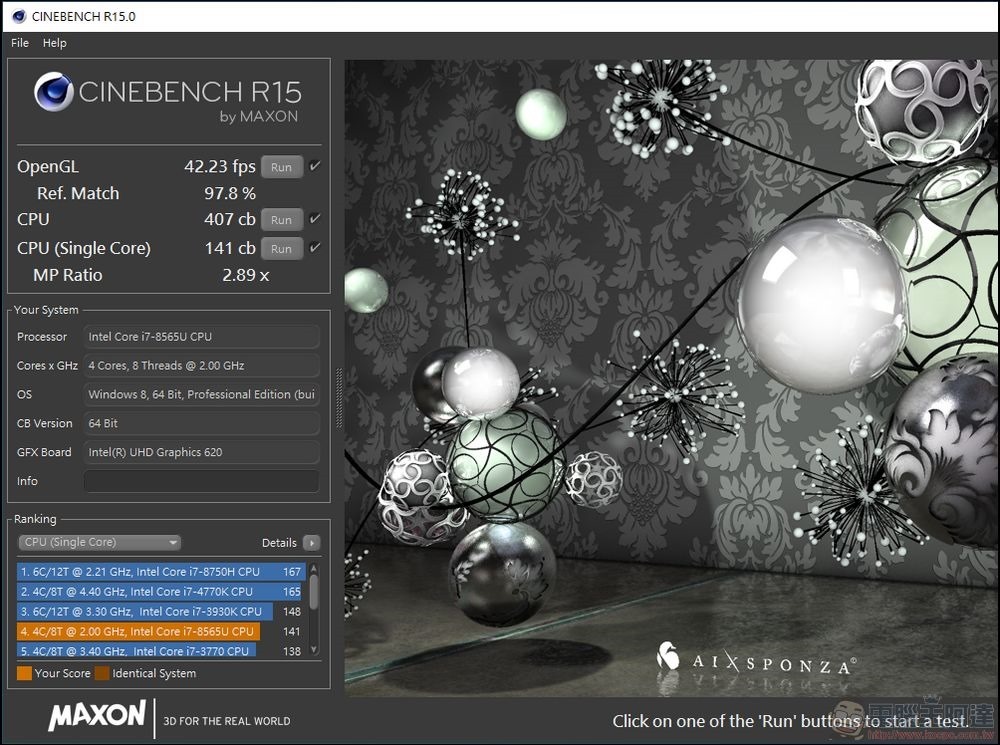Click the MP Ratio value 2.89 x
The image size is (1000, 745).
pyautogui.click(x=246, y=275)
